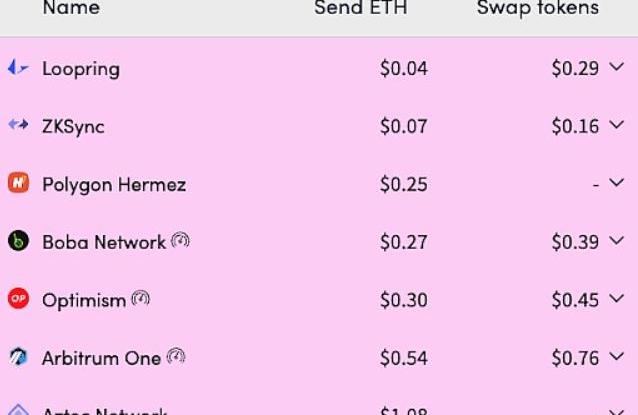Sort by the Name column header
Viewport: 638px width, 415px height.
click(x=71, y=9)
